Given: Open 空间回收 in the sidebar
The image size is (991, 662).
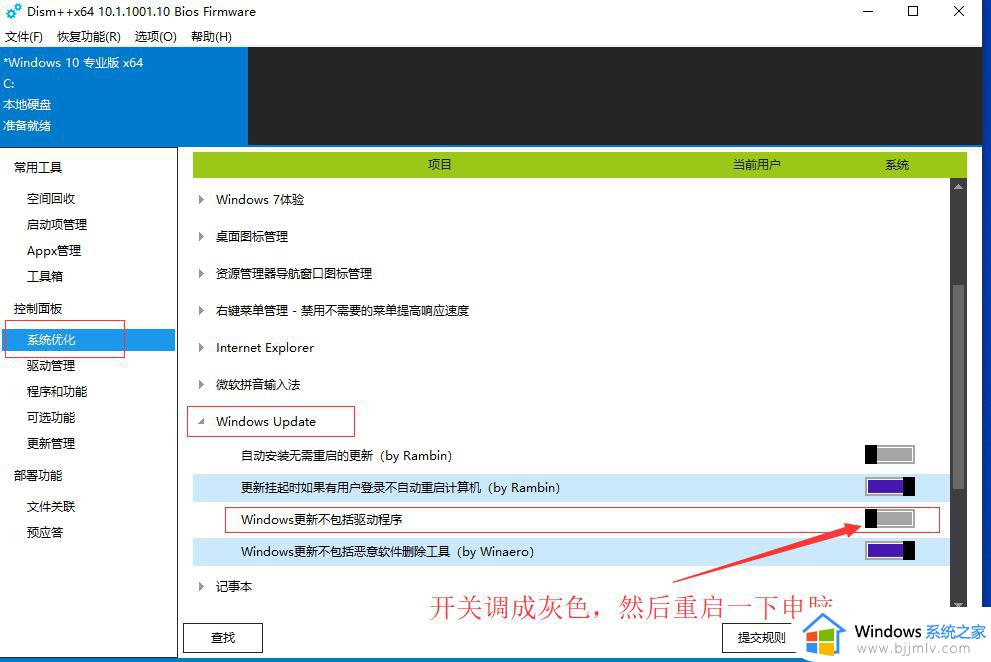Looking at the screenshot, I should pyautogui.click(x=51, y=199).
